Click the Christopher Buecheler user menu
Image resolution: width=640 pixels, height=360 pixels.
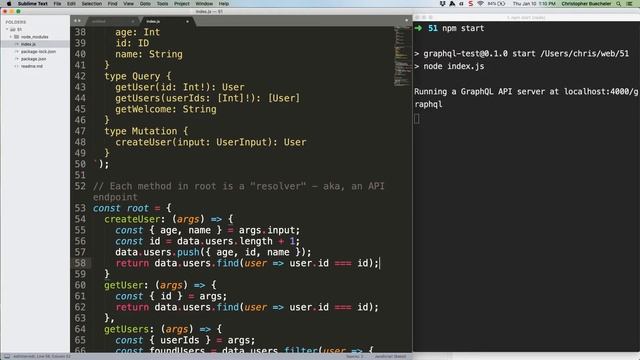(586, 4)
